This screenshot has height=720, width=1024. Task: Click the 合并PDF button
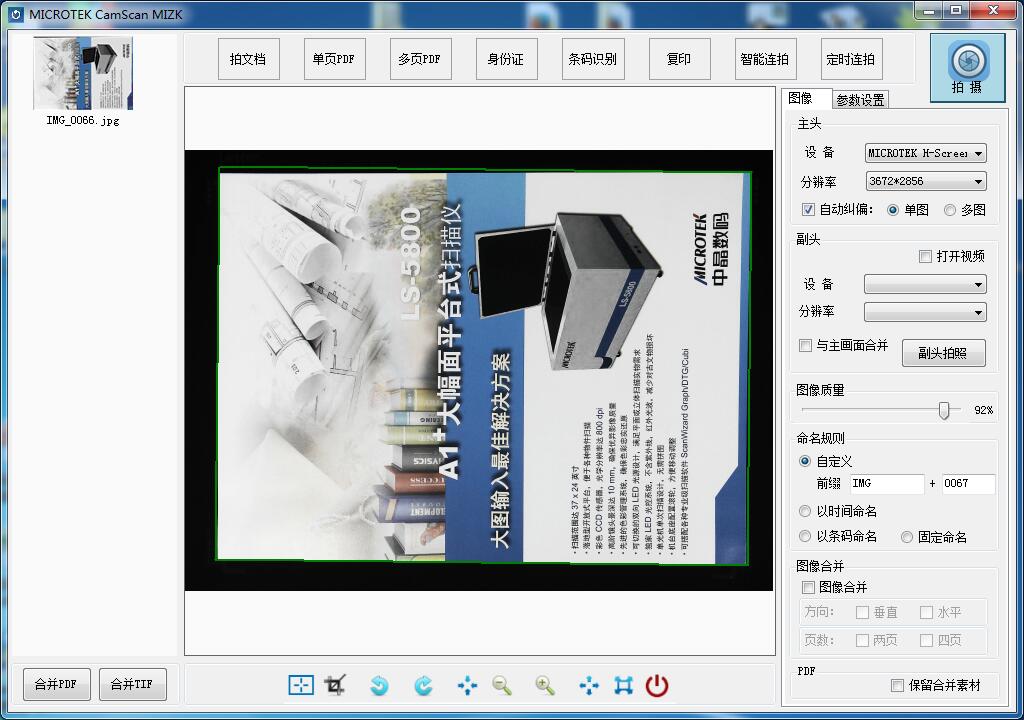pyautogui.click(x=56, y=684)
